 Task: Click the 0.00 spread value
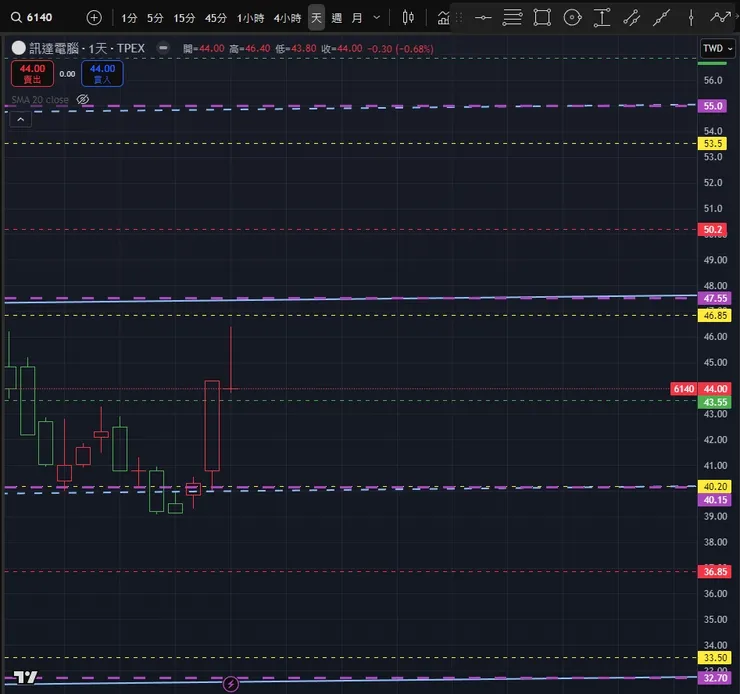coord(67,74)
